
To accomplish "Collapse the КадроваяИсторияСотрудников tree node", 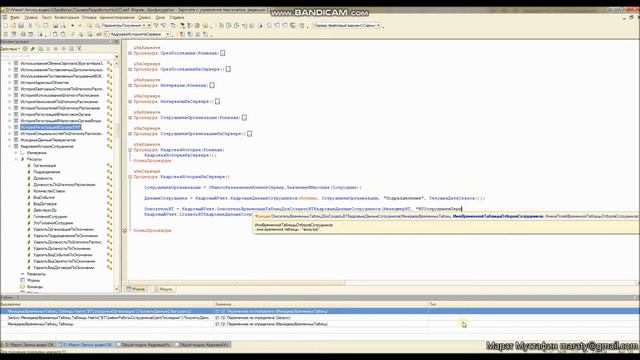I will tap(9, 146).
